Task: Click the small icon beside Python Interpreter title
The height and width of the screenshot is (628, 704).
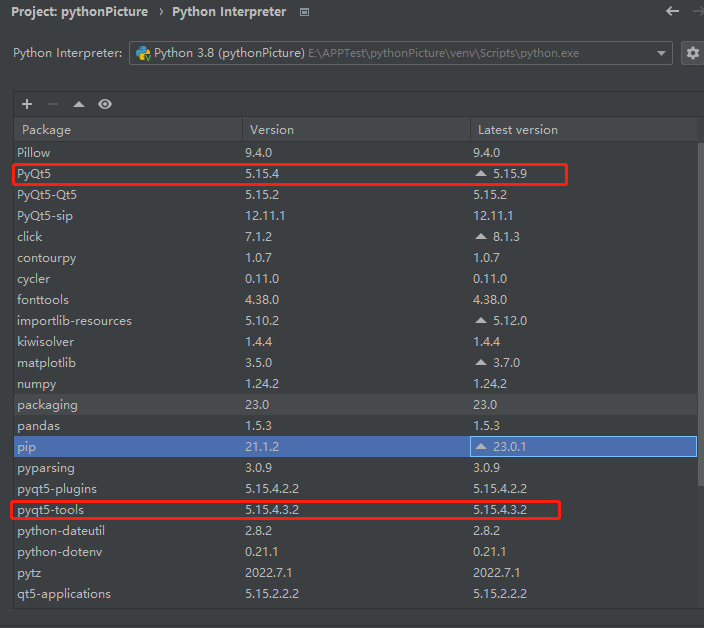Action: (x=305, y=12)
